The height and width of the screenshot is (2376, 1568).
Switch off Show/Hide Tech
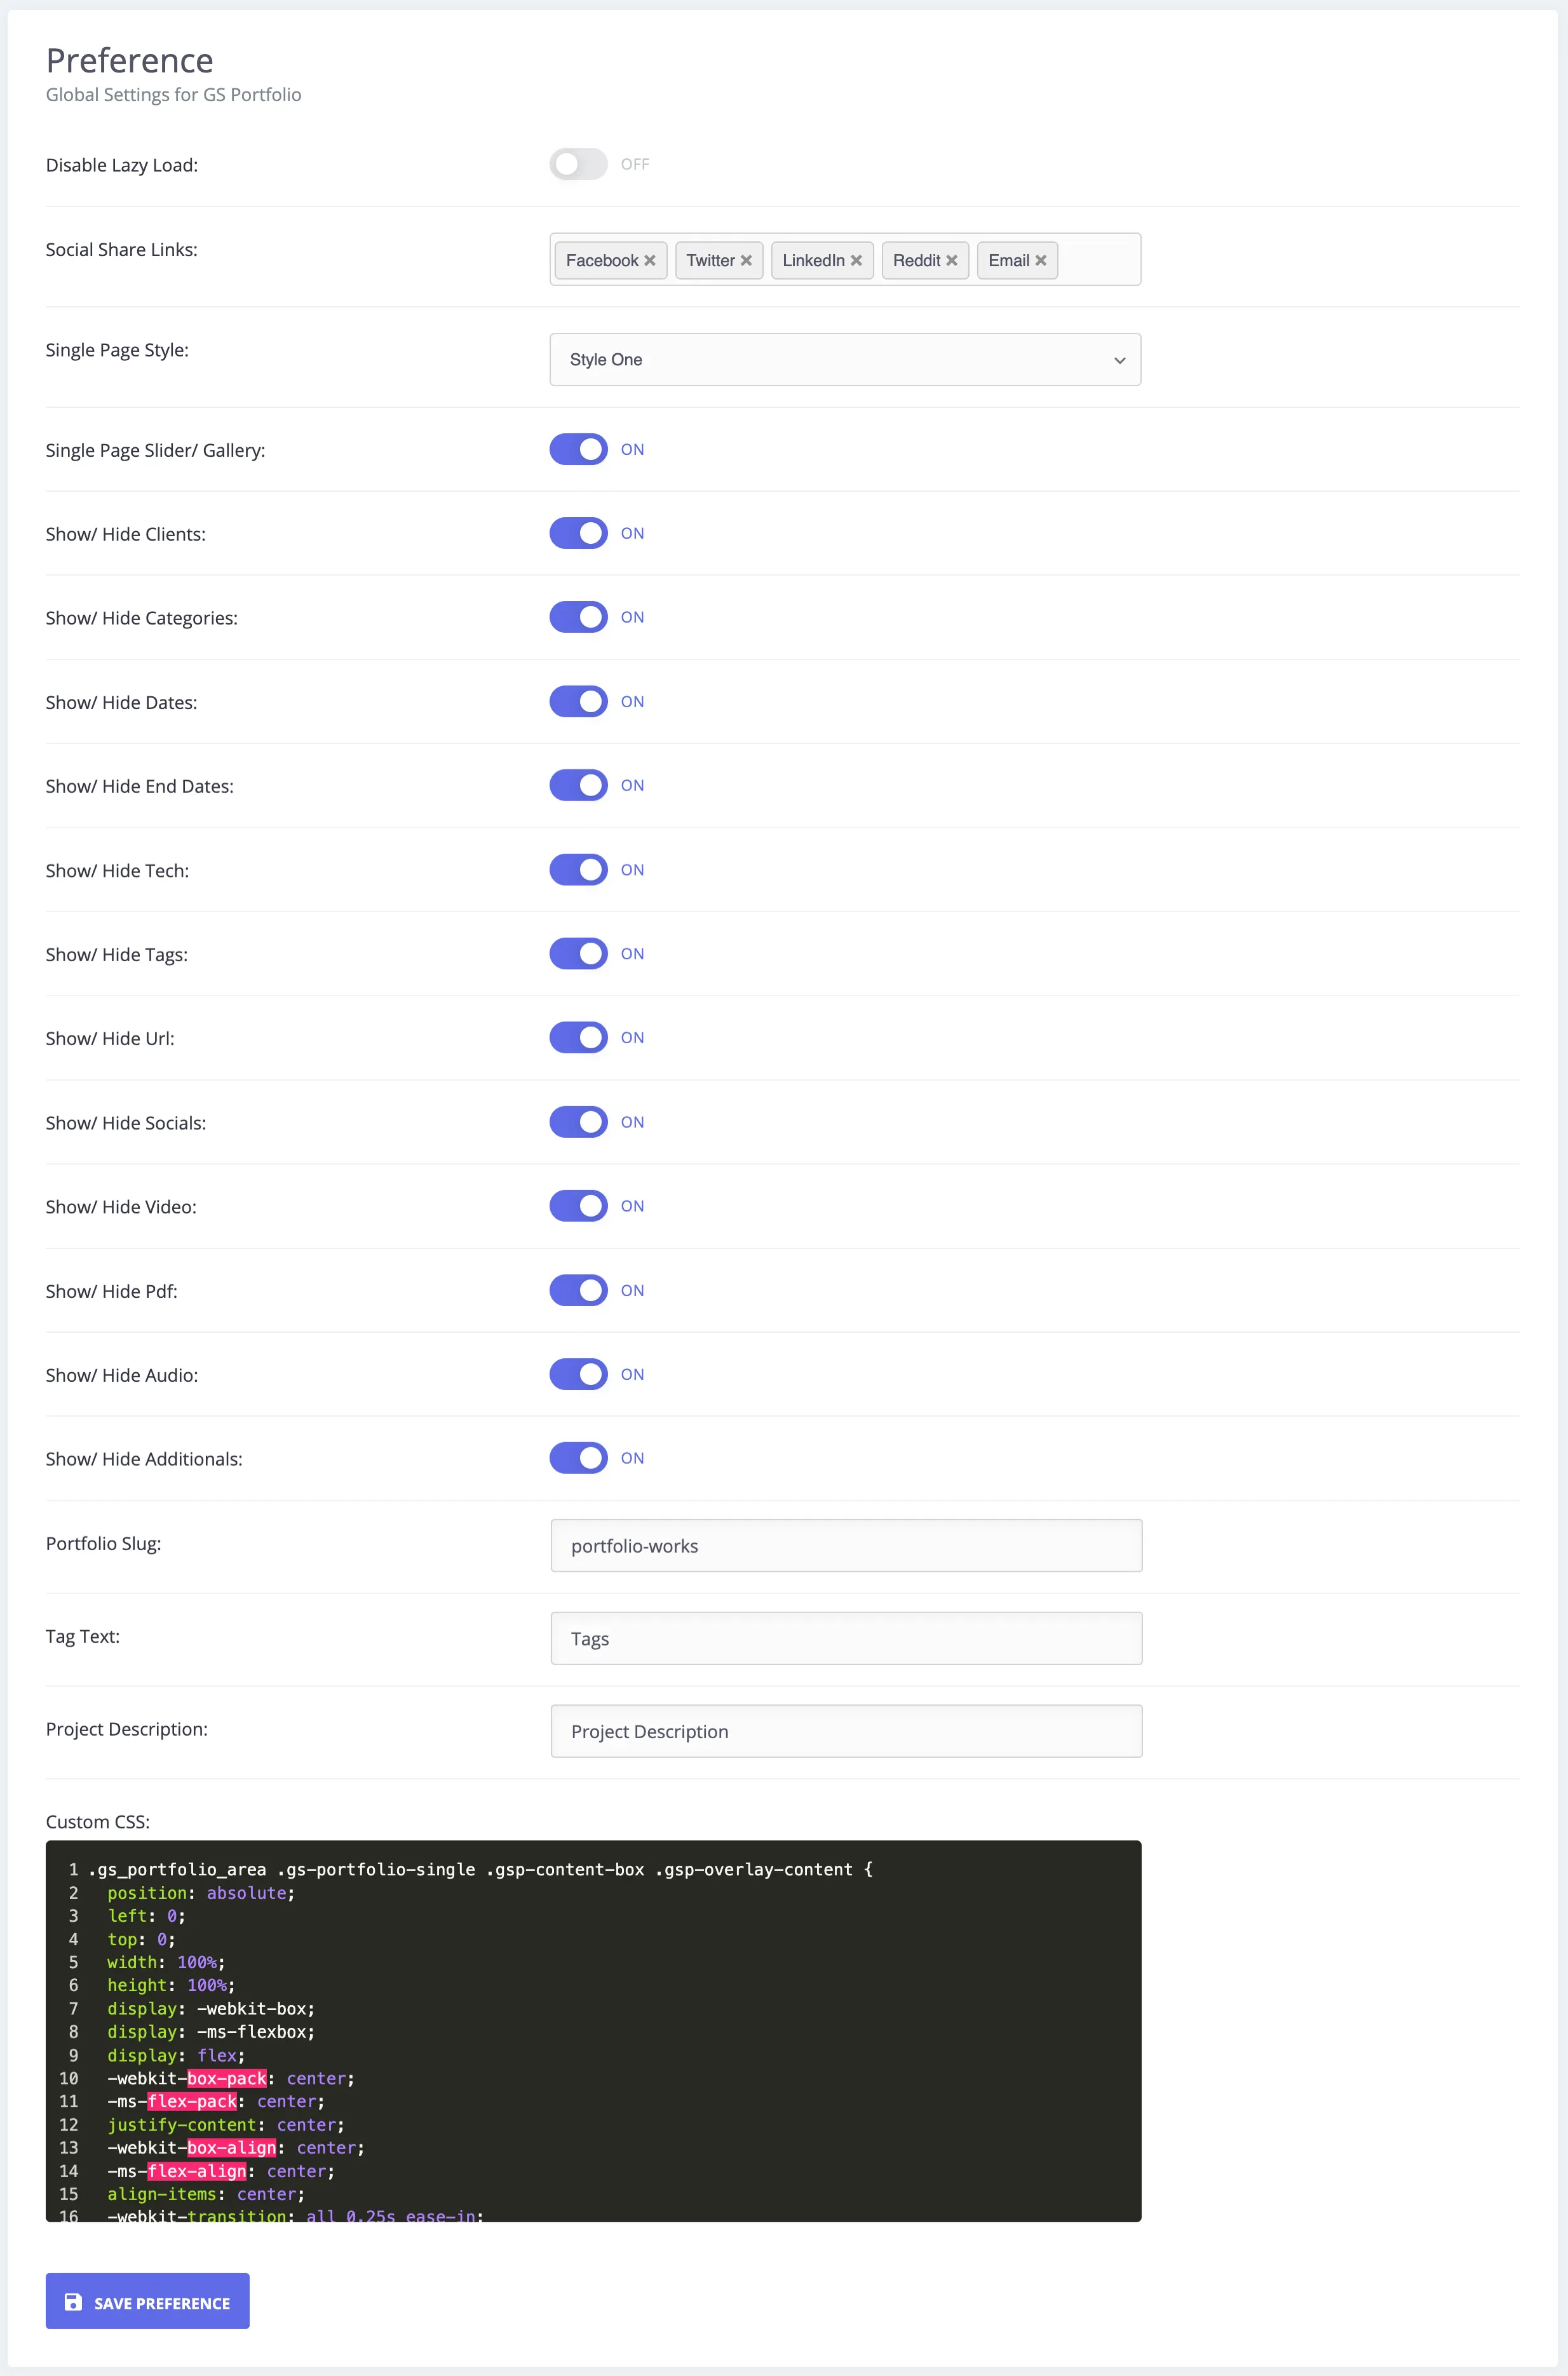click(x=578, y=869)
